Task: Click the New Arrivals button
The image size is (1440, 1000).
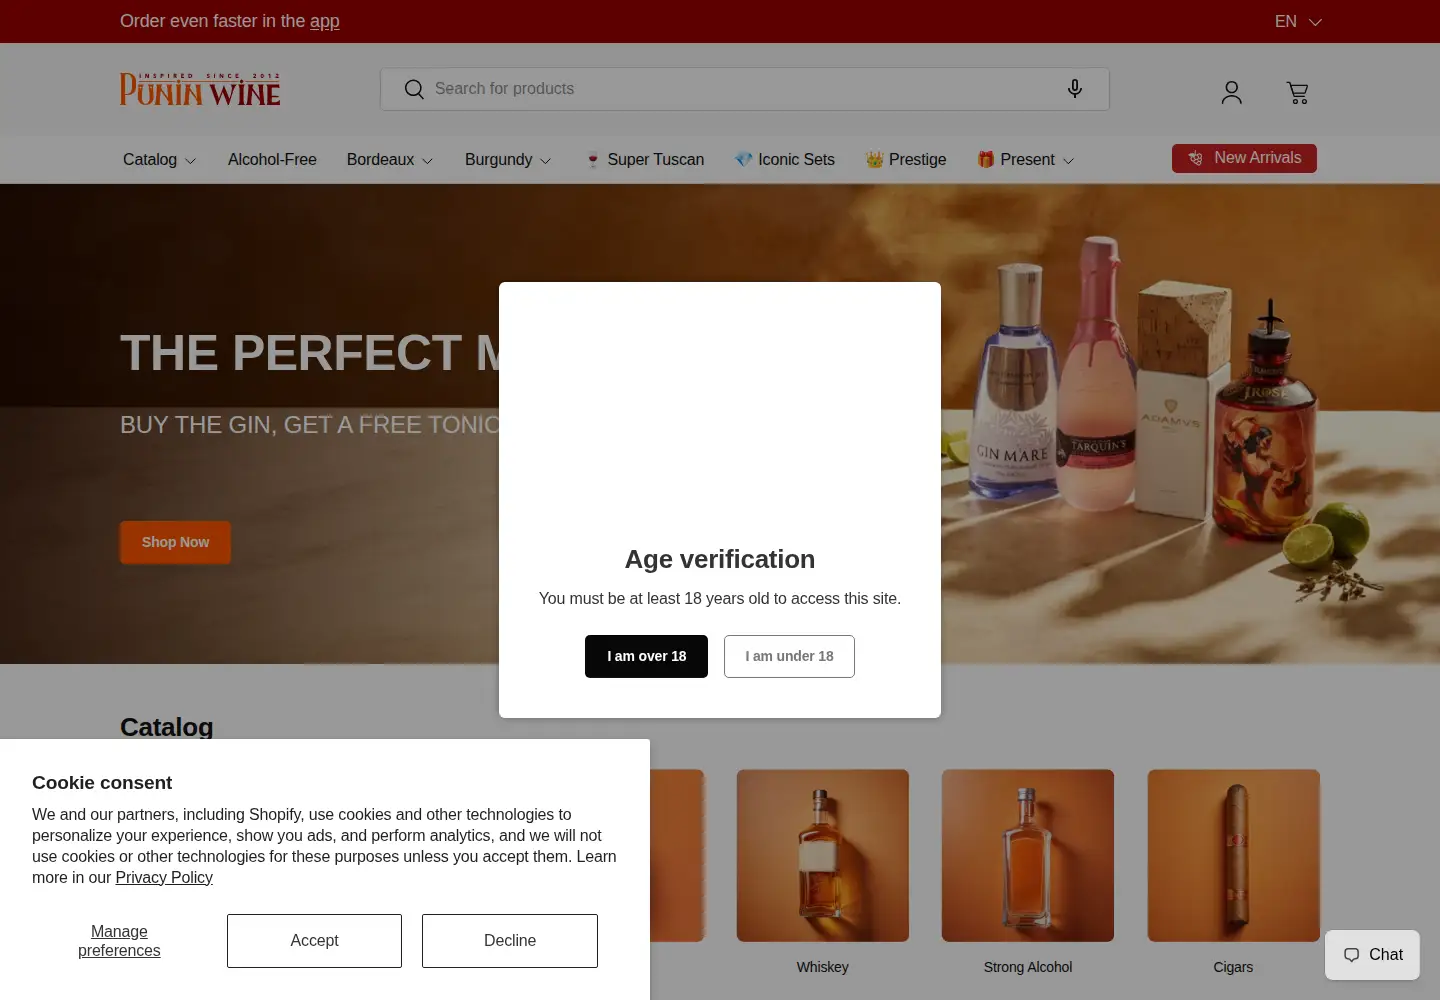Action: tap(1244, 158)
